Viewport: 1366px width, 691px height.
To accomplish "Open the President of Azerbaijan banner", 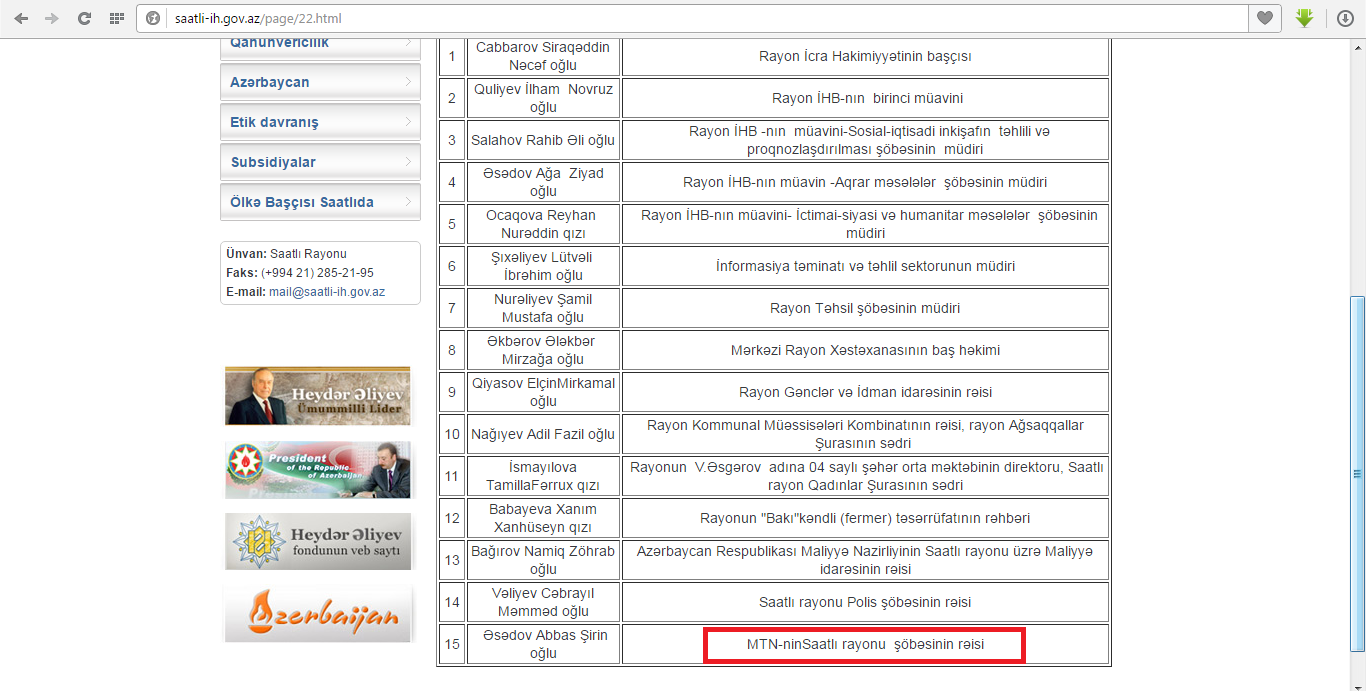I will [x=318, y=469].
